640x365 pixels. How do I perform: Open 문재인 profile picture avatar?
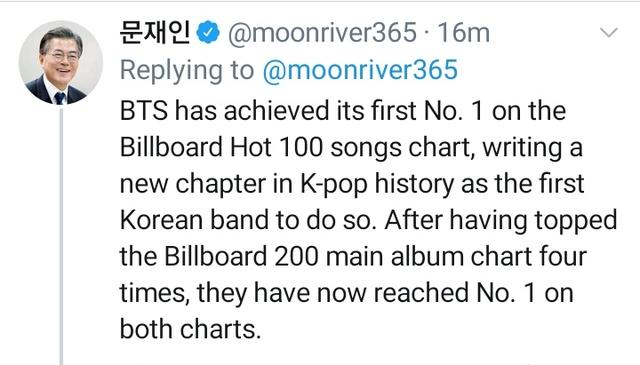point(60,63)
